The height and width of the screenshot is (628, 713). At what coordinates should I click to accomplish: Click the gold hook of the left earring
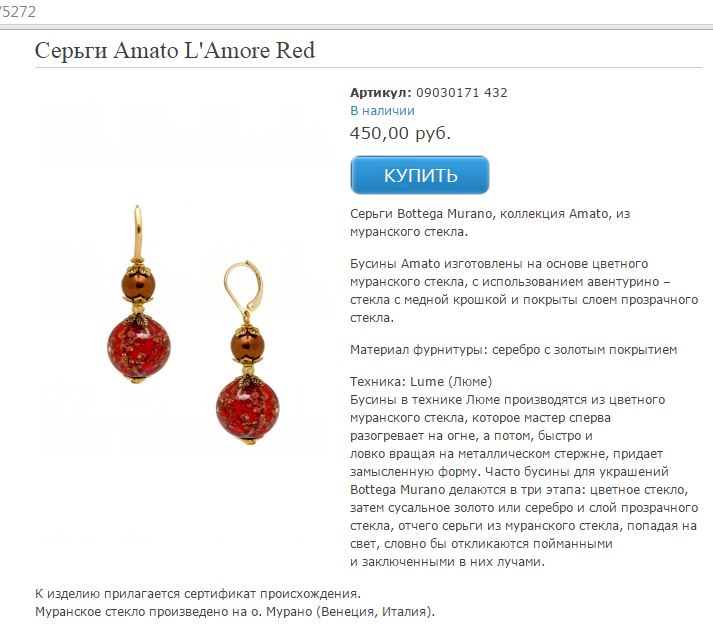click(138, 233)
